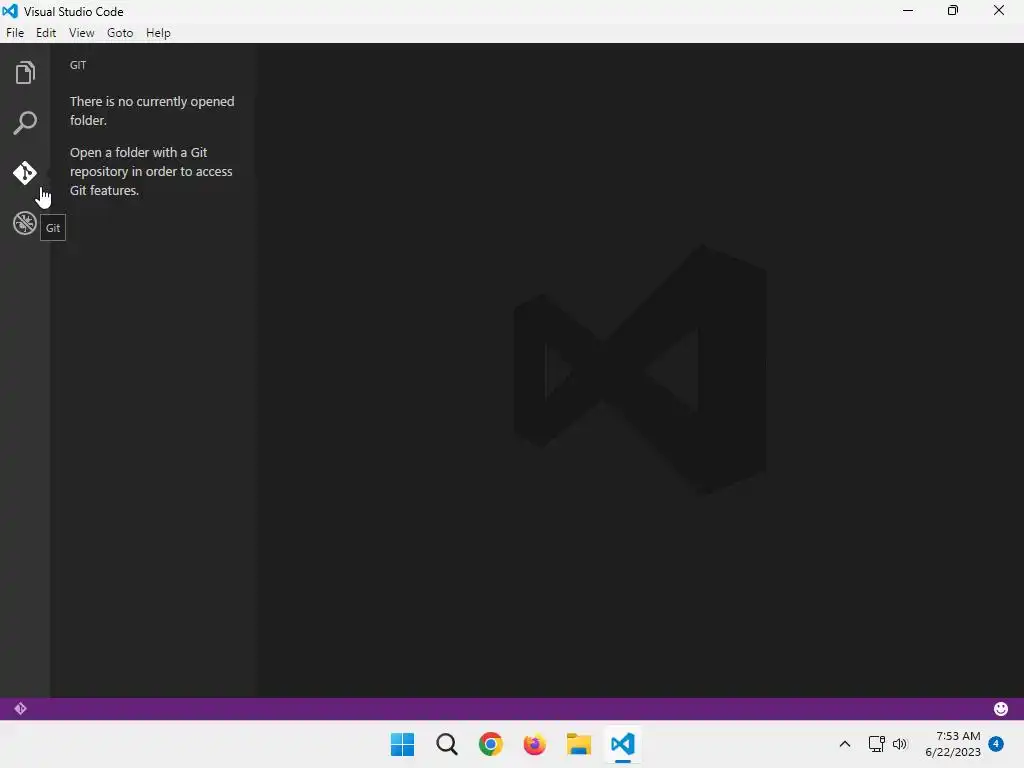
Task: Click the 'There is no currently opened folder' text
Action: tap(152, 111)
